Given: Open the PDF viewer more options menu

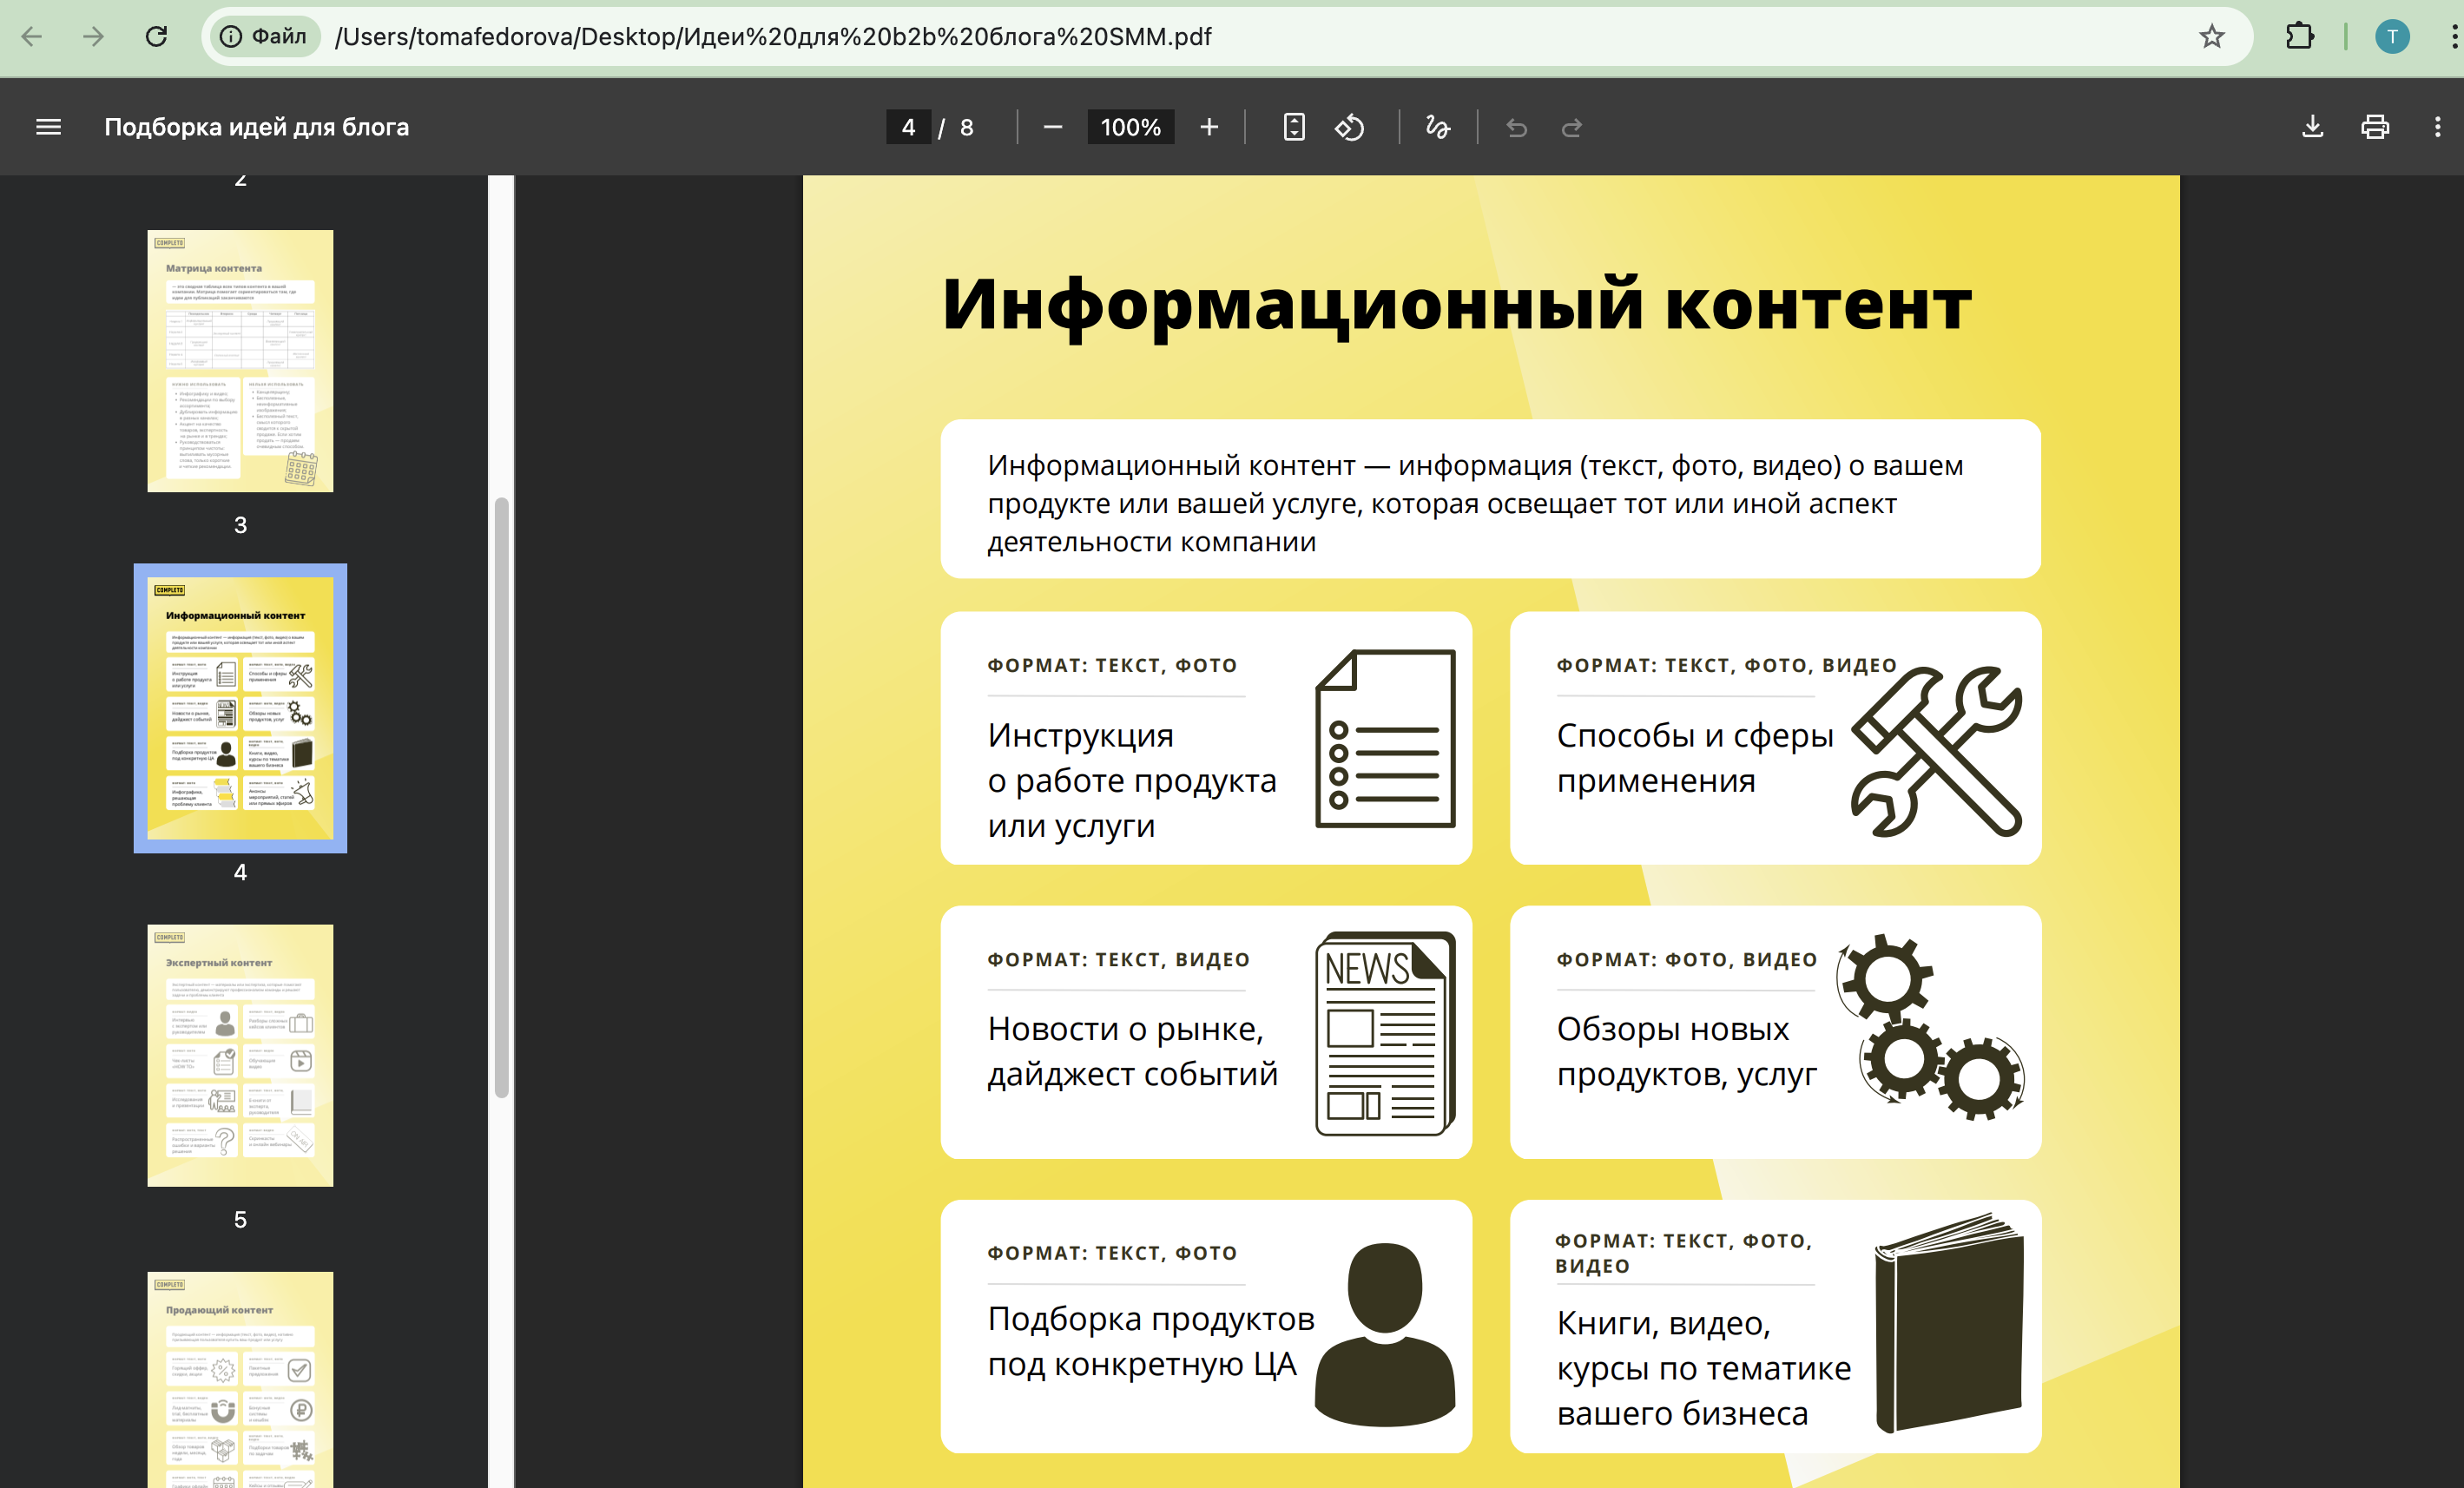Looking at the screenshot, I should (x=2437, y=127).
